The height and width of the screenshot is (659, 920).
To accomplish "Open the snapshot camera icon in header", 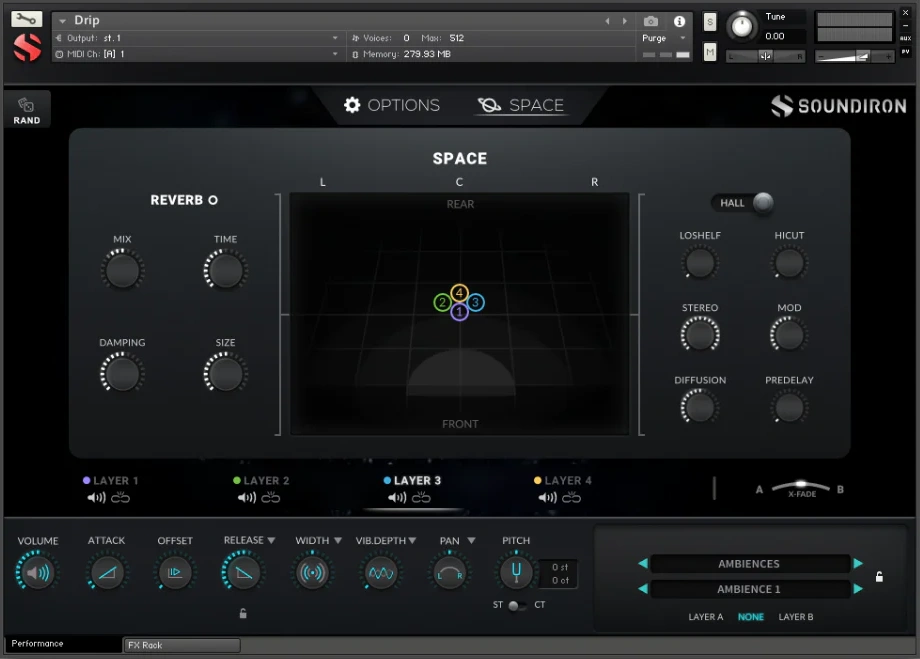I will (651, 20).
